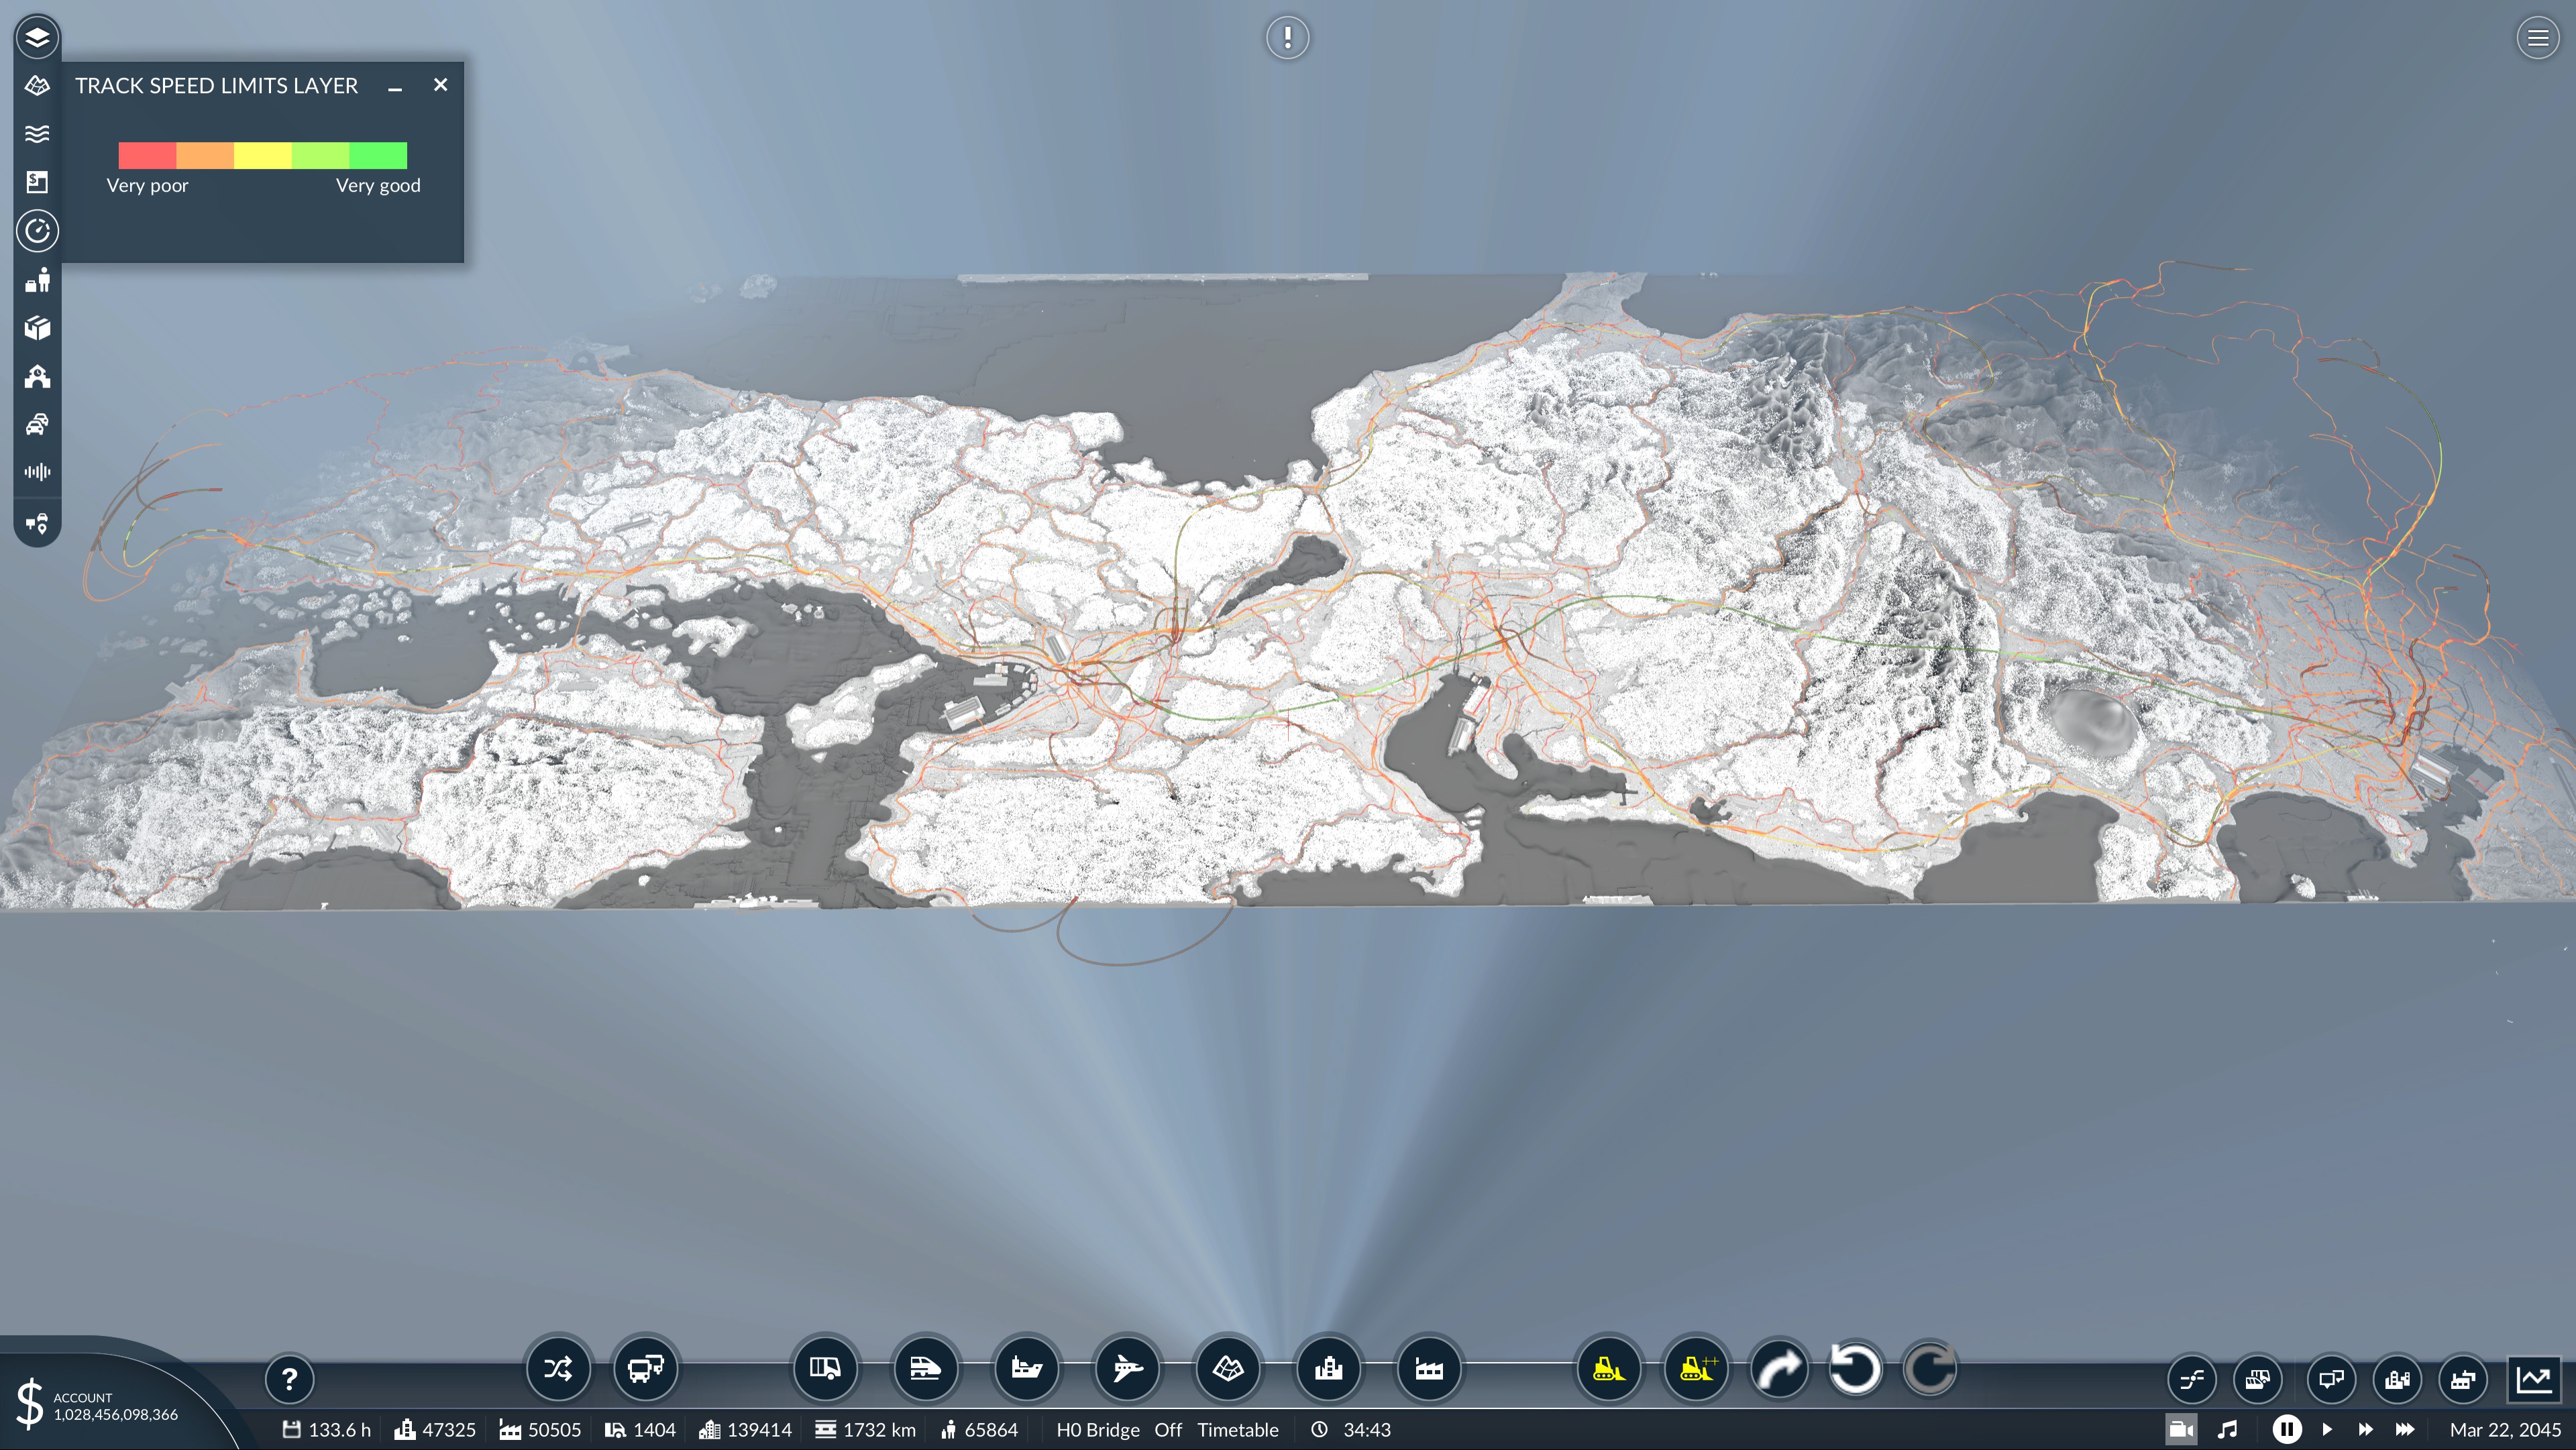Enable the contour lines terrain layer
This screenshot has width=2576, height=1450.
(37, 86)
